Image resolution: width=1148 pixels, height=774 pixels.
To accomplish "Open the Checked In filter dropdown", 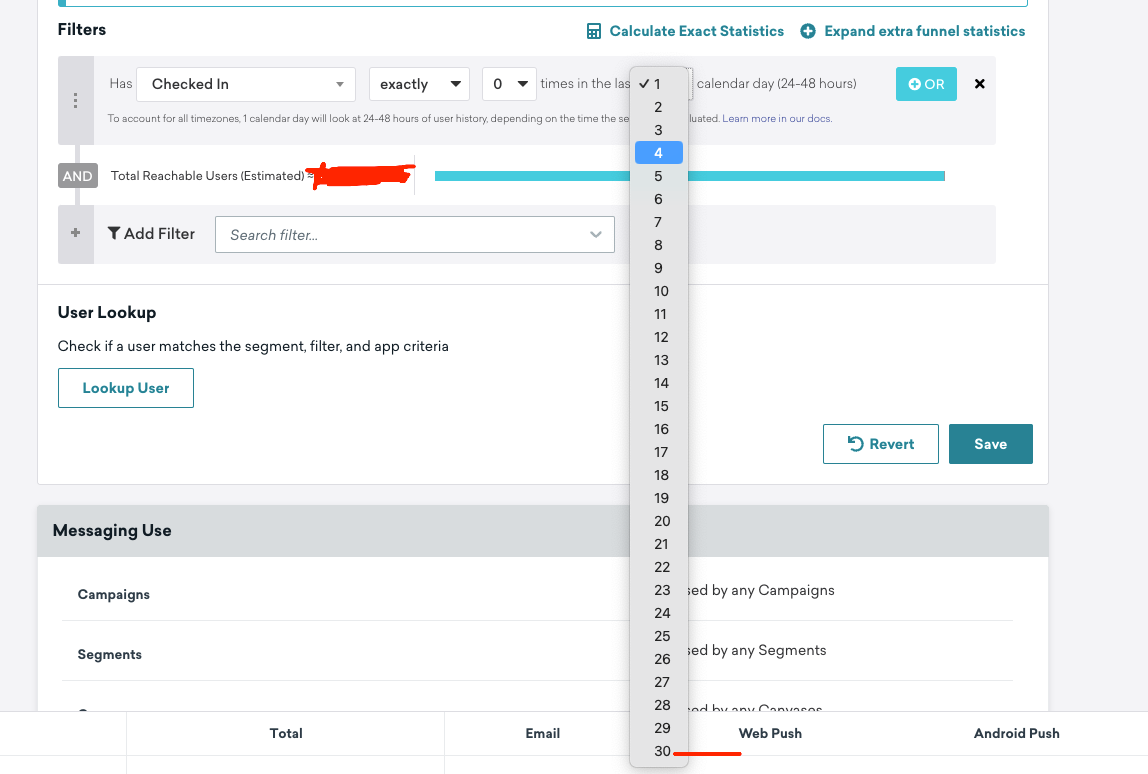I will (x=246, y=84).
